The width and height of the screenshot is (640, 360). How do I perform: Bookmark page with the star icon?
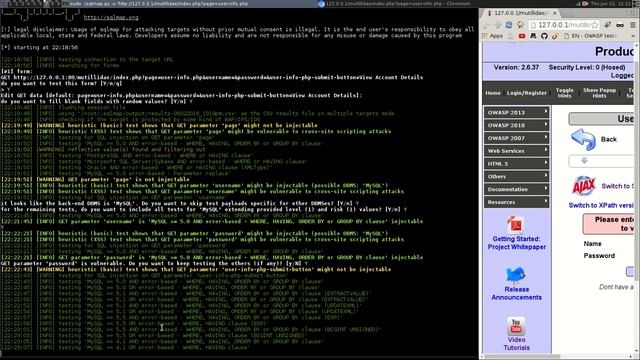(x=595, y=25)
